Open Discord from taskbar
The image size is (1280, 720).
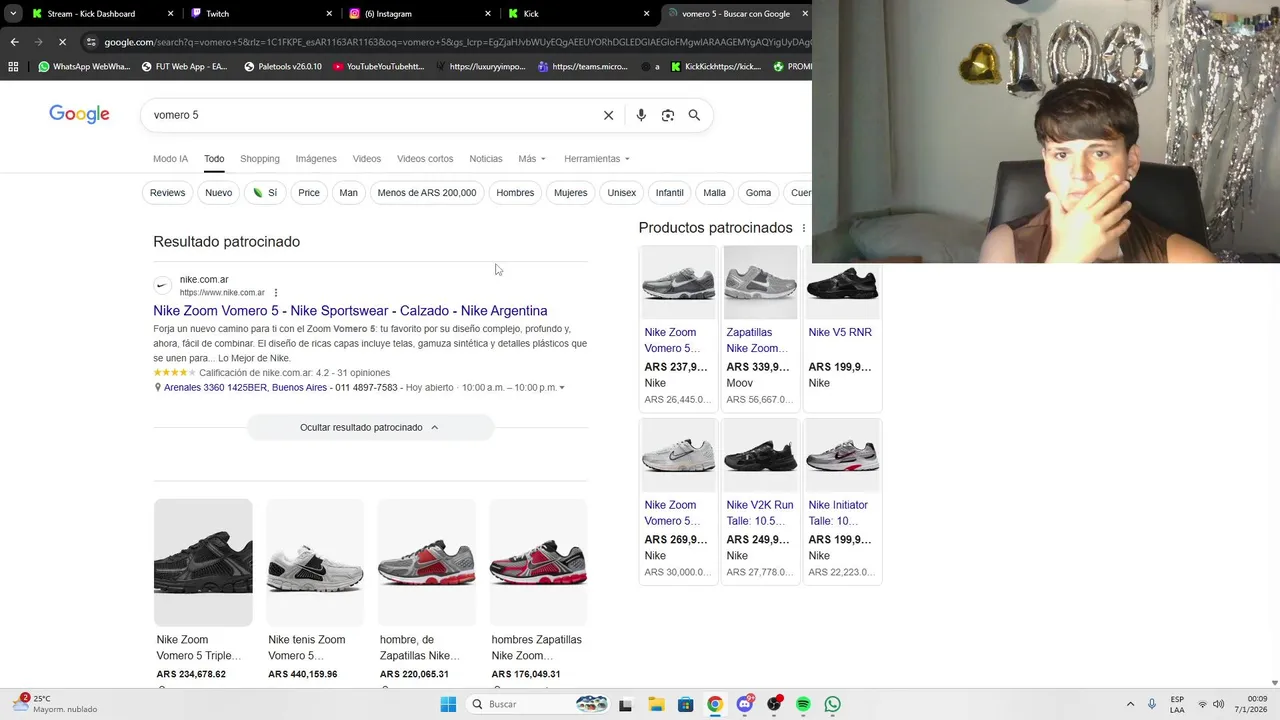(x=744, y=704)
